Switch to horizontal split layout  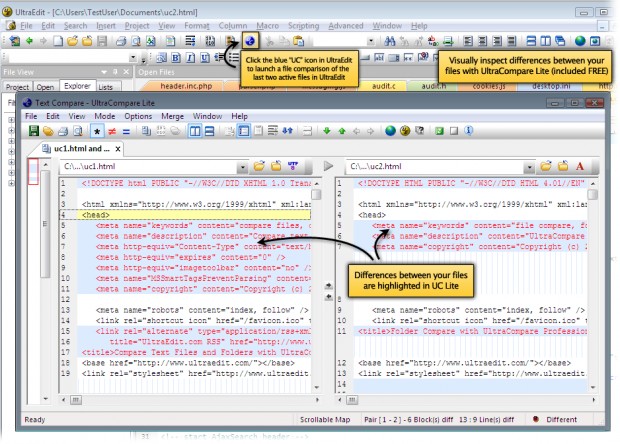coord(209,131)
